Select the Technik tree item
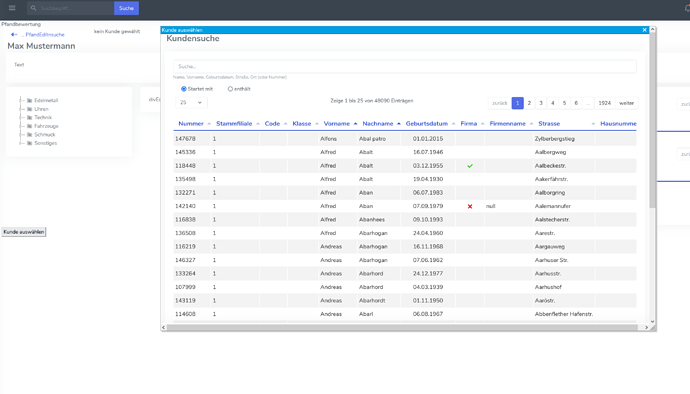Image resolution: width=690 pixels, height=394 pixels. pyautogui.click(x=43, y=118)
